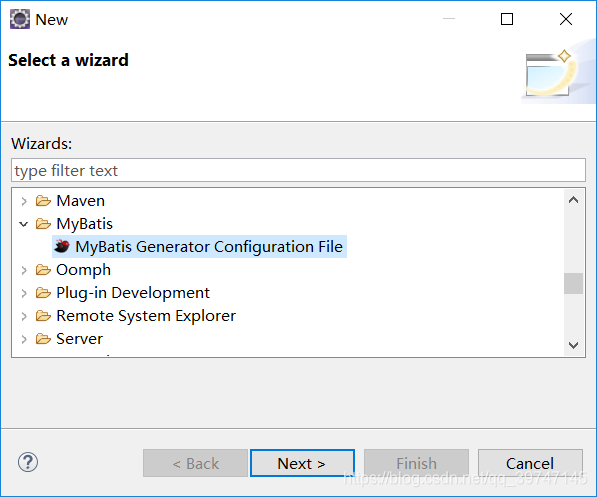597x497 pixels.
Task: Open help with the question mark icon
Action: [x=28, y=462]
